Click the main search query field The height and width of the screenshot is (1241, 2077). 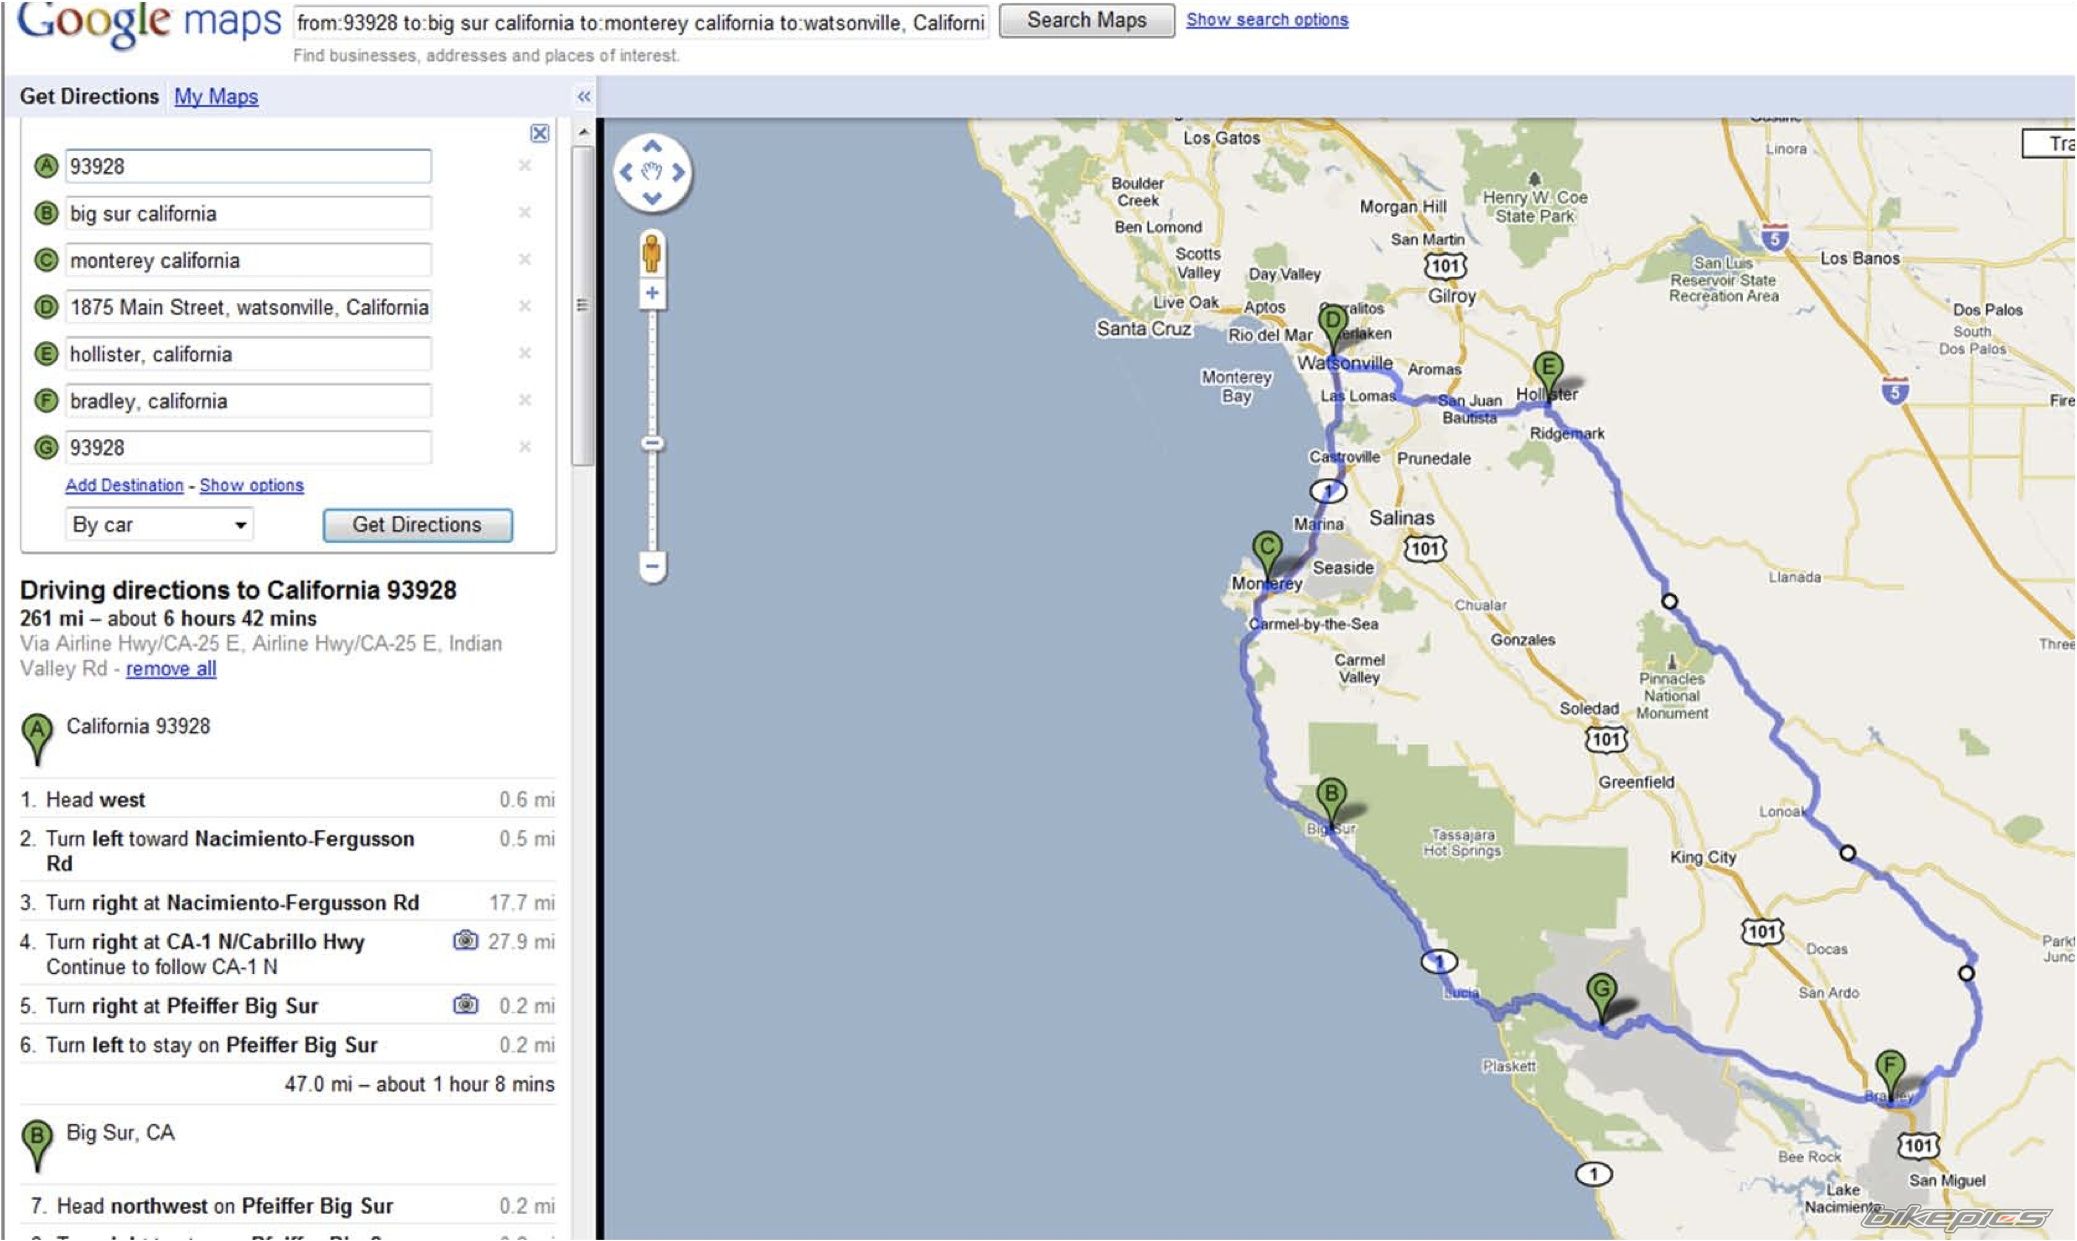click(641, 23)
